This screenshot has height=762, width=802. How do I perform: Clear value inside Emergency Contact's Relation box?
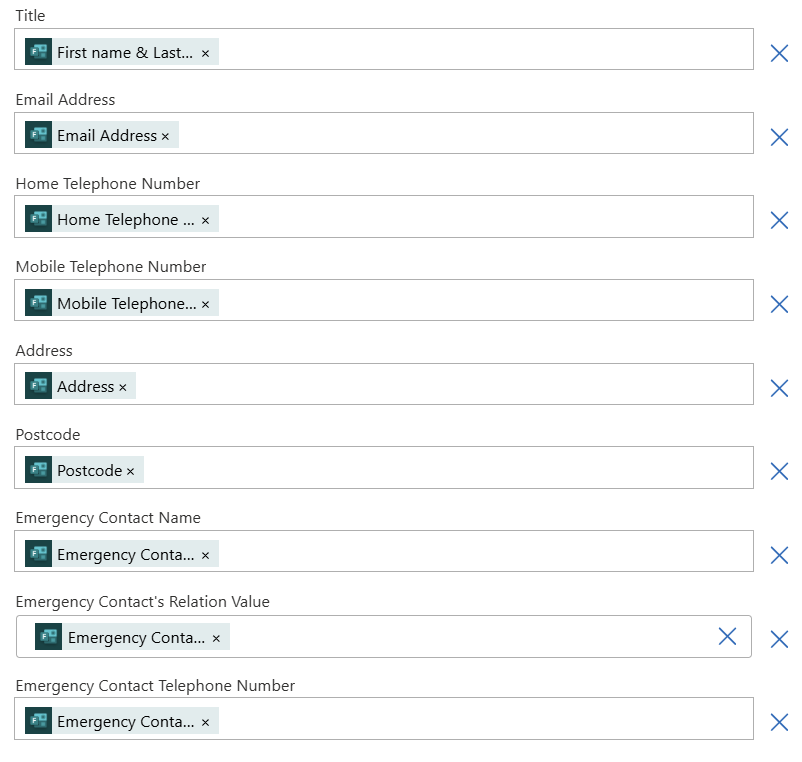[727, 637]
